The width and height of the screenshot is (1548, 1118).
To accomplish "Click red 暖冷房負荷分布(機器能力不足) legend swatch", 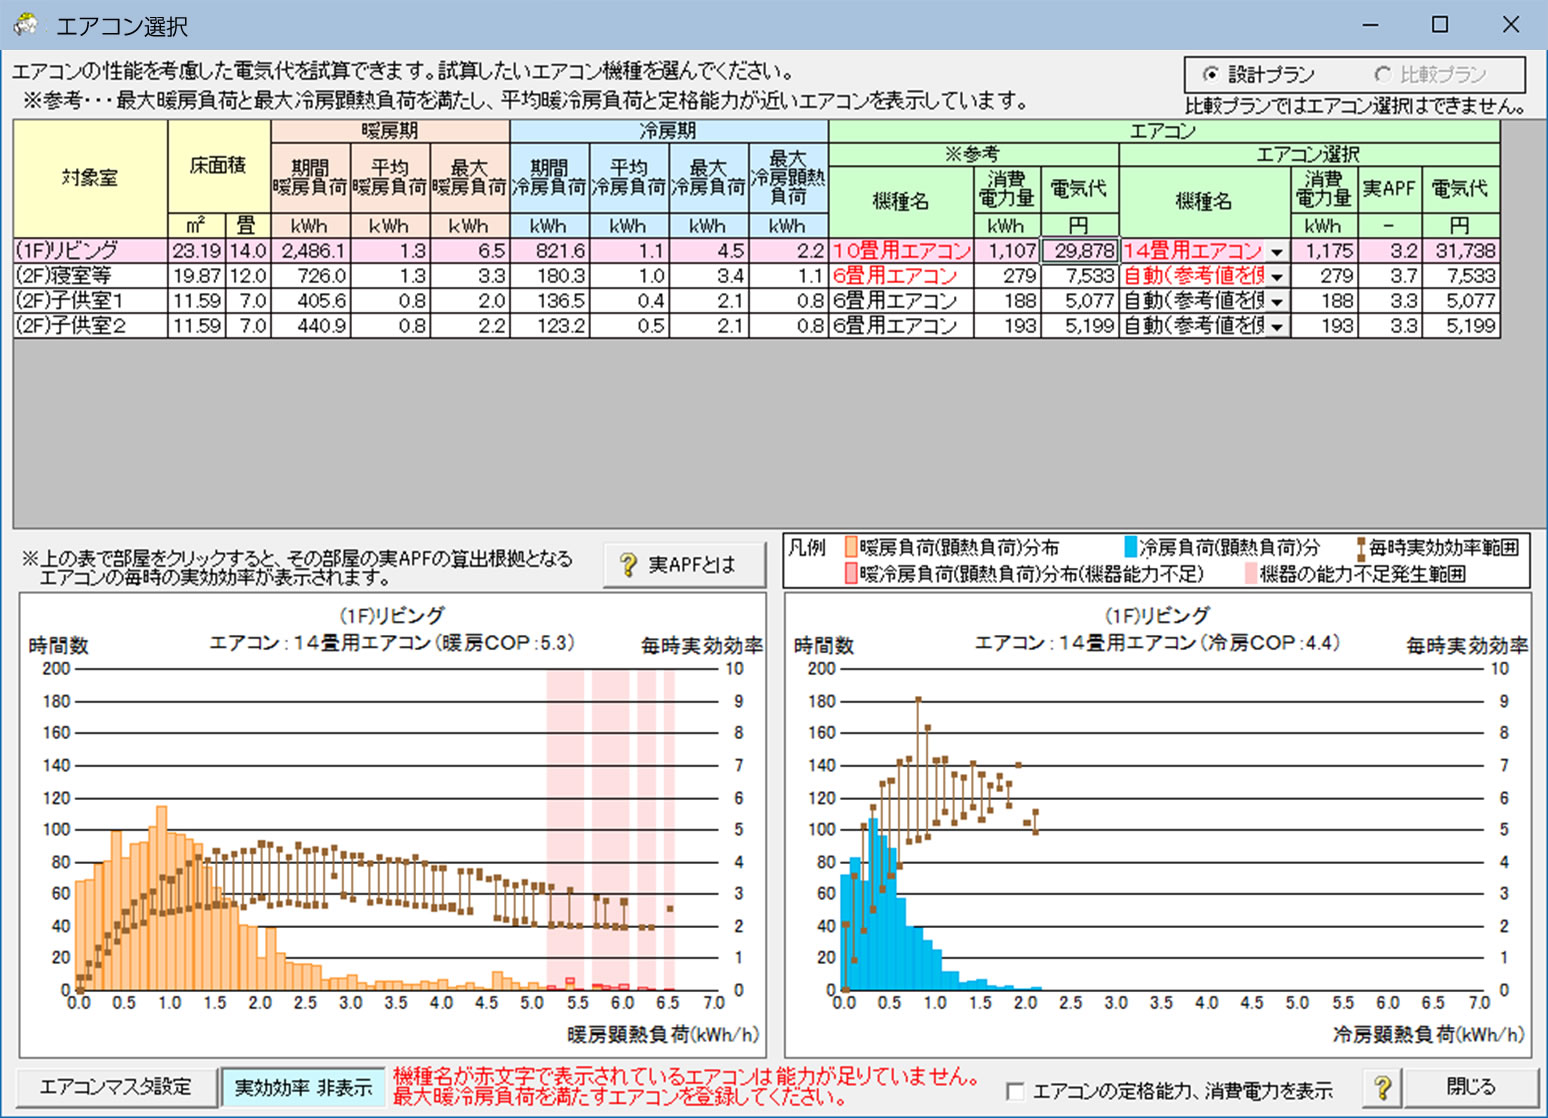I will 851,574.
